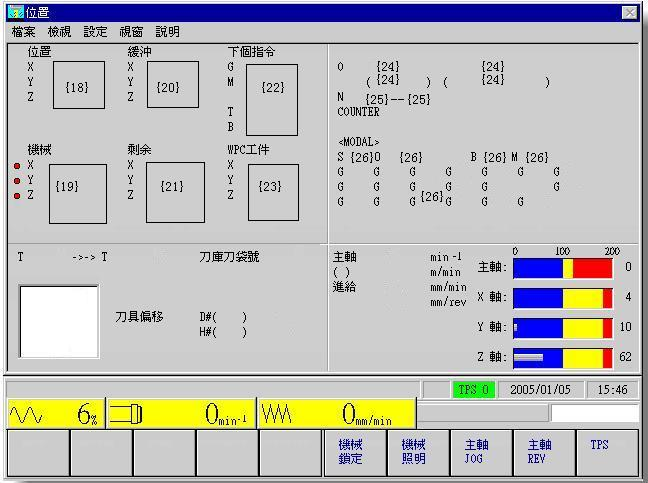The image size is (648, 483).
Task: Open the 檔案 menu
Action: 24,32
